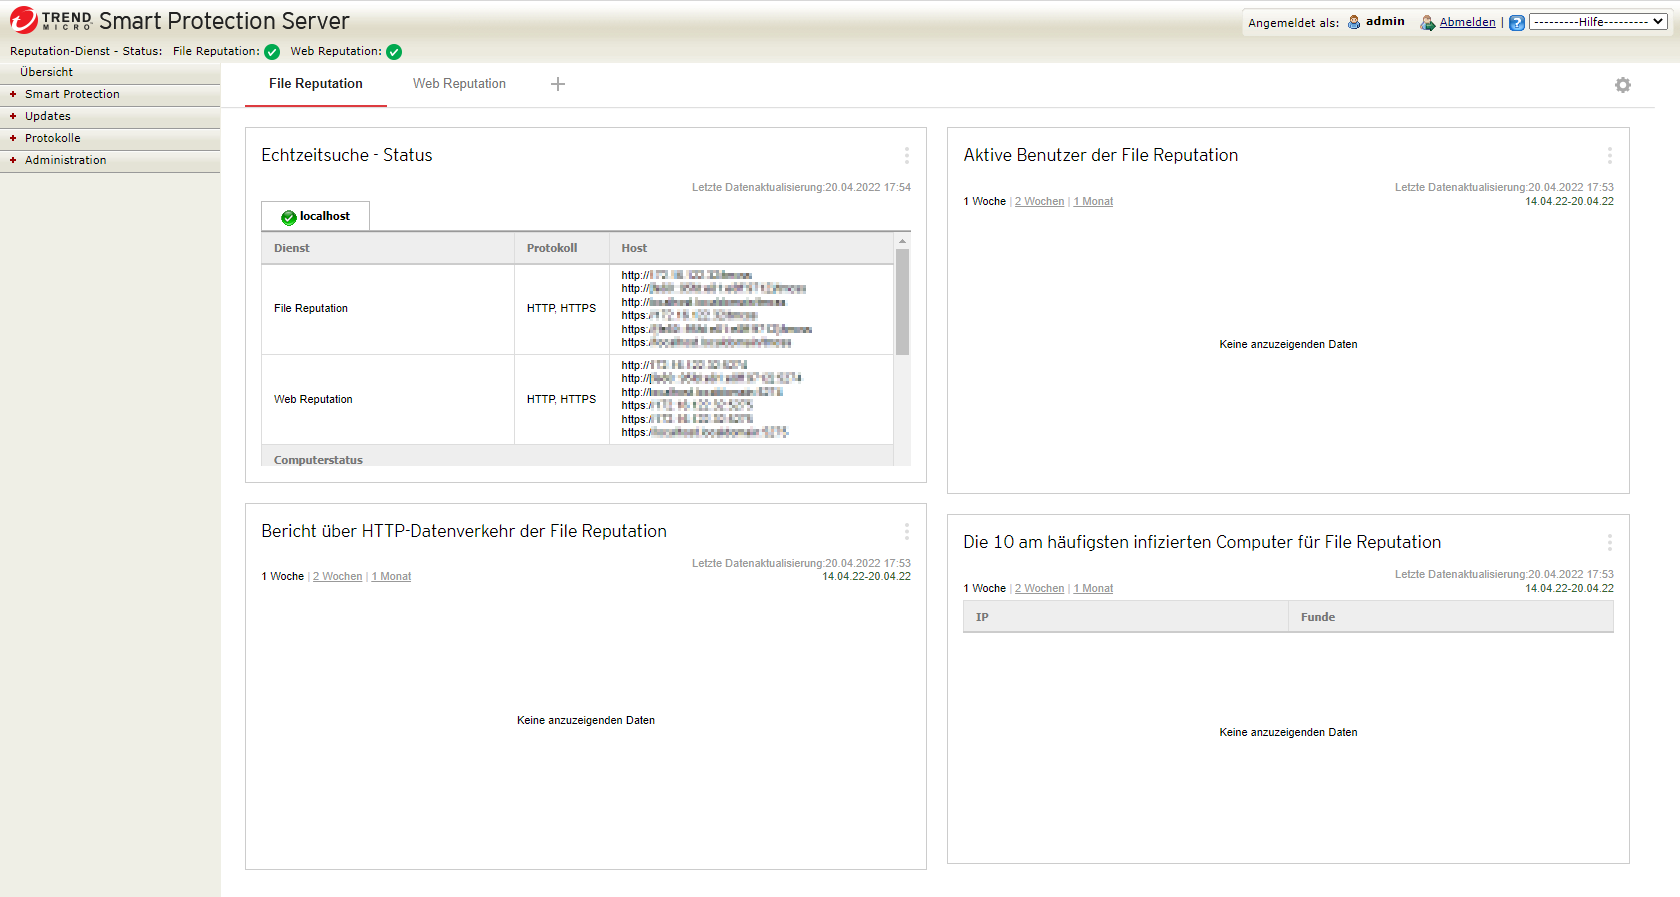Switch to the Web Reputation tab
The width and height of the screenshot is (1680, 897).
tap(459, 84)
